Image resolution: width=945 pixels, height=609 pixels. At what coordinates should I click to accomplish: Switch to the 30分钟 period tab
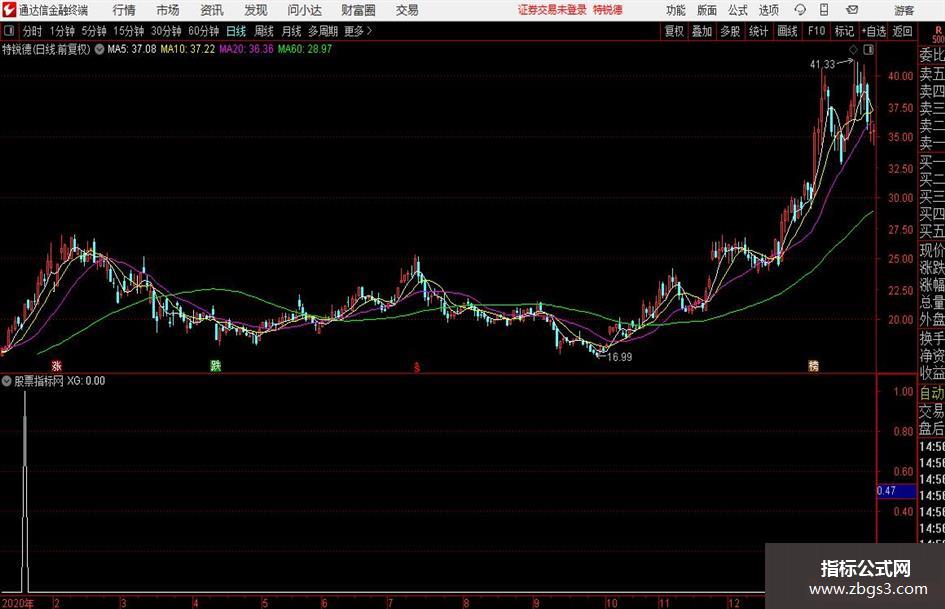(x=166, y=31)
